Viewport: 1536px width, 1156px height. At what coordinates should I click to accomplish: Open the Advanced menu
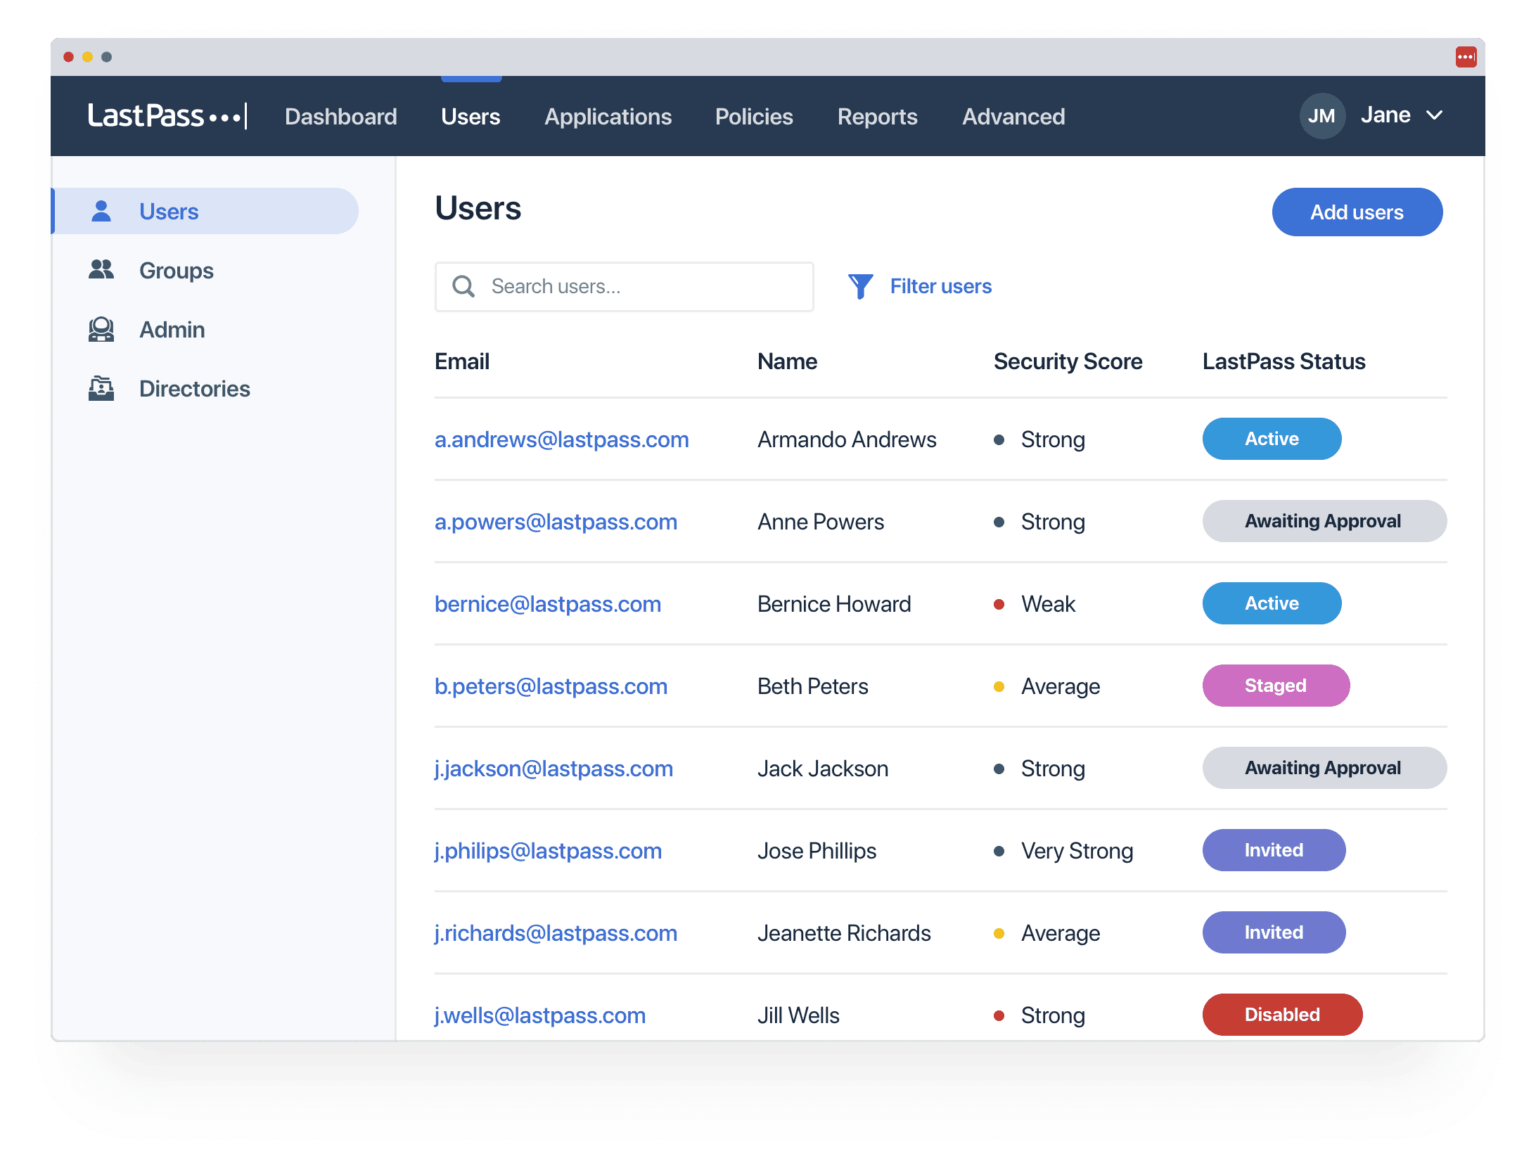[x=1013, y=116]
